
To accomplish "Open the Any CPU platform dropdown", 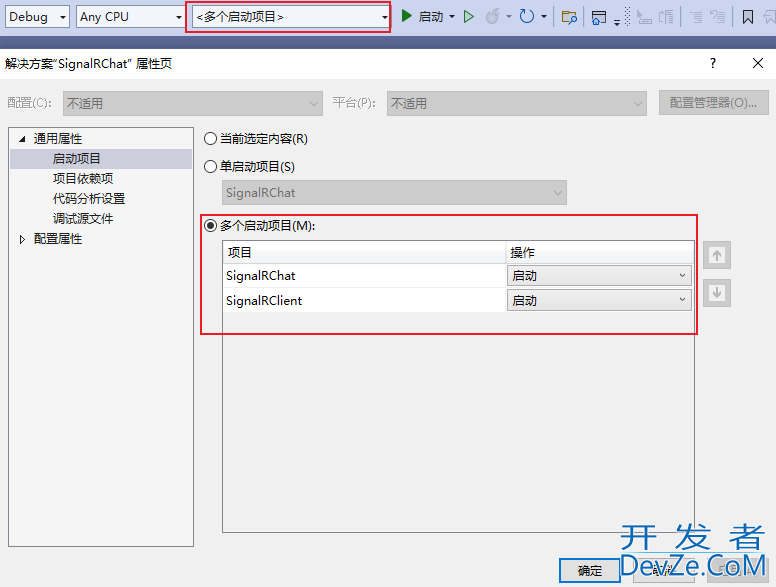I will pos(131,17).
